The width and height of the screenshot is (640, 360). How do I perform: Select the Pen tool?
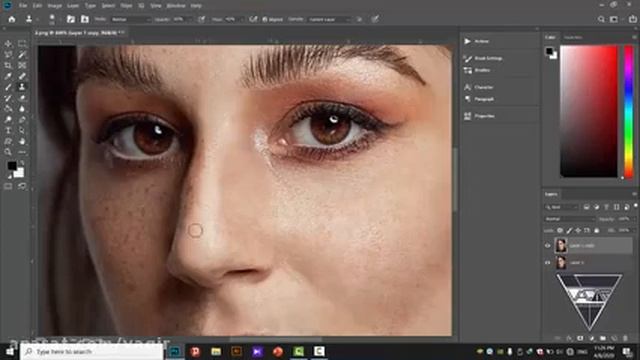(x=22, y=120)
